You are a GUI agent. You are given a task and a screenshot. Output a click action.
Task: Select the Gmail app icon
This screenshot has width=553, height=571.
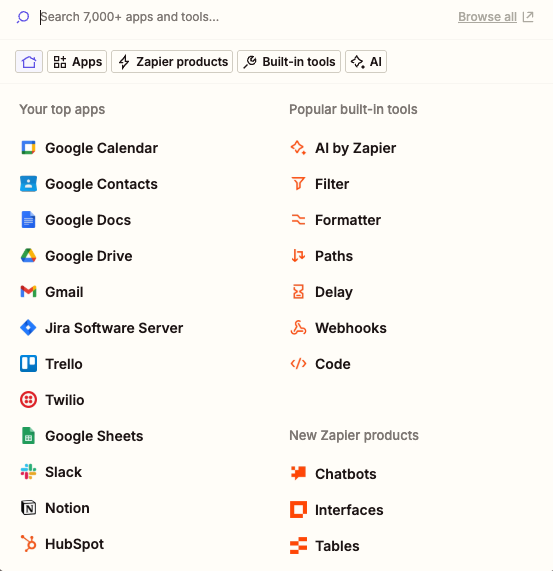point(28,292)
